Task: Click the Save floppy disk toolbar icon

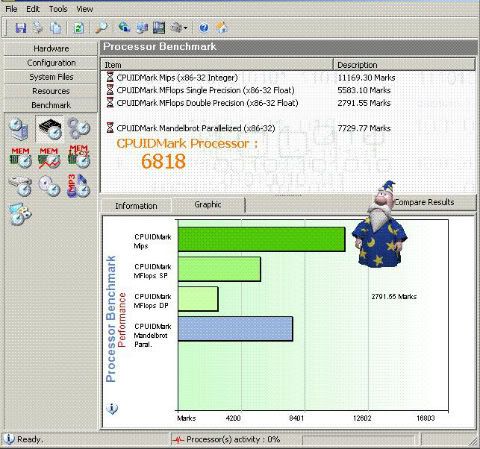Action: tap(21, 28)
